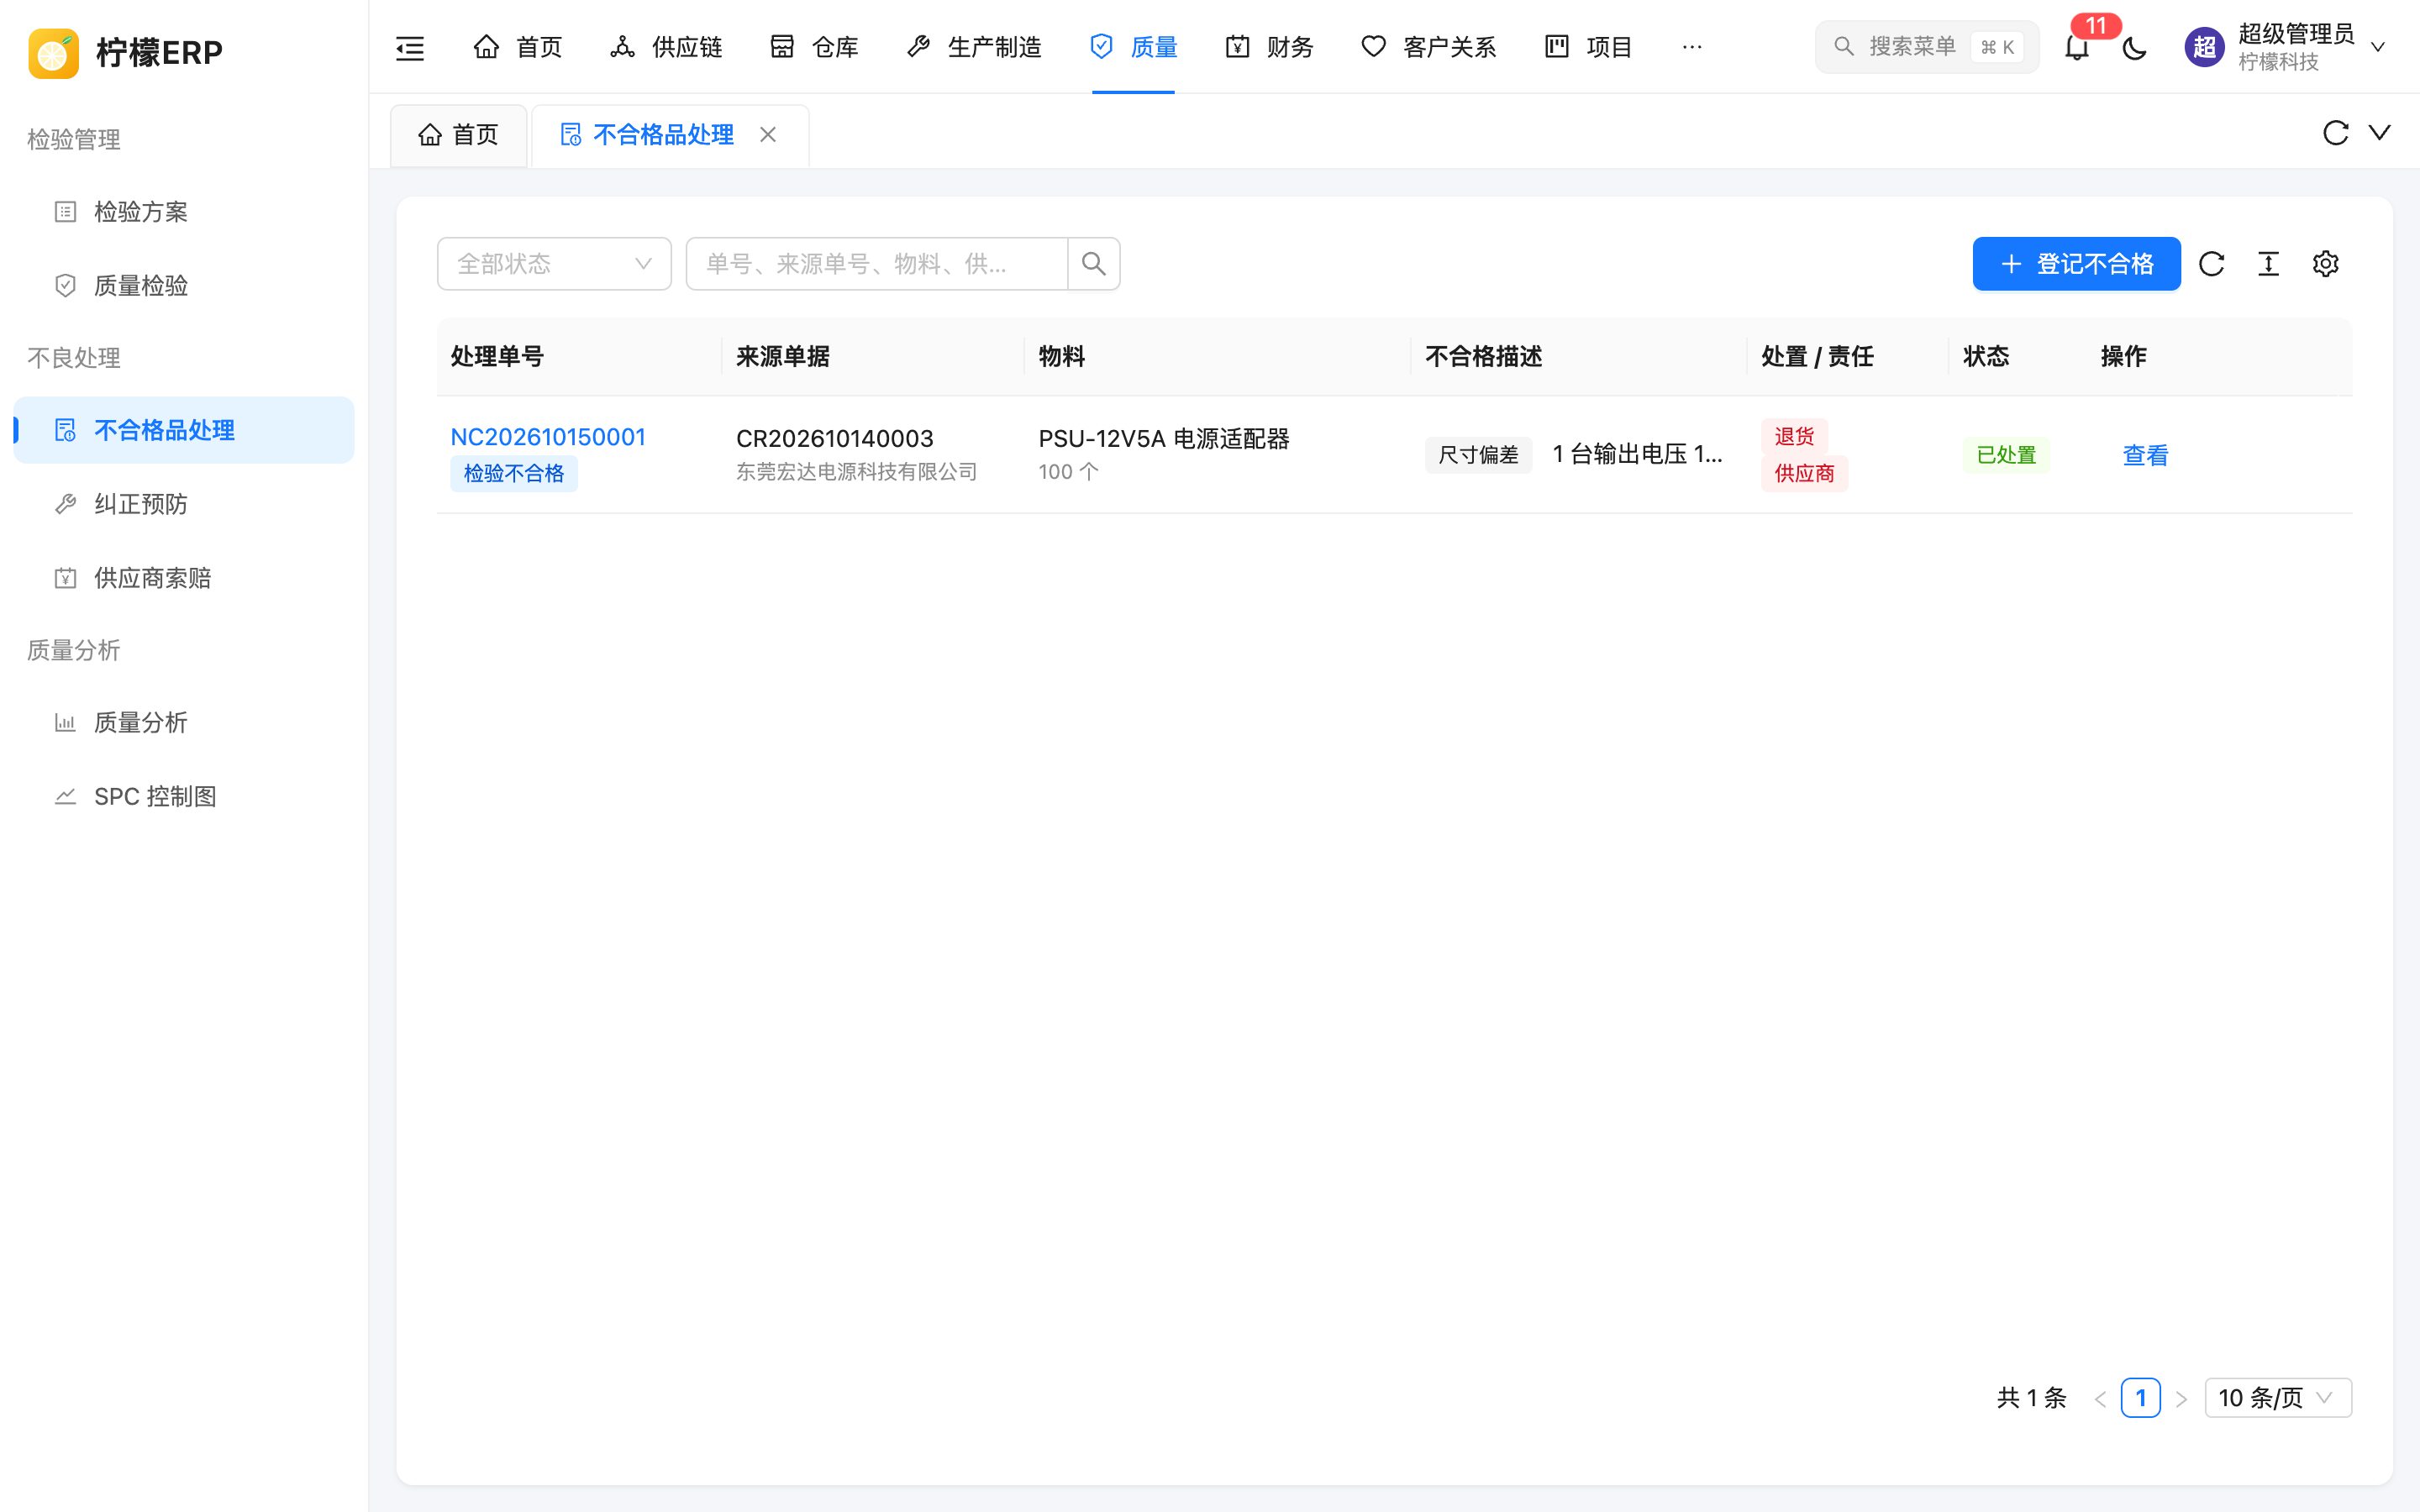Open the 供应链 top menu
Viewport: 2420px width, 1512px height.
coord(666,47)
